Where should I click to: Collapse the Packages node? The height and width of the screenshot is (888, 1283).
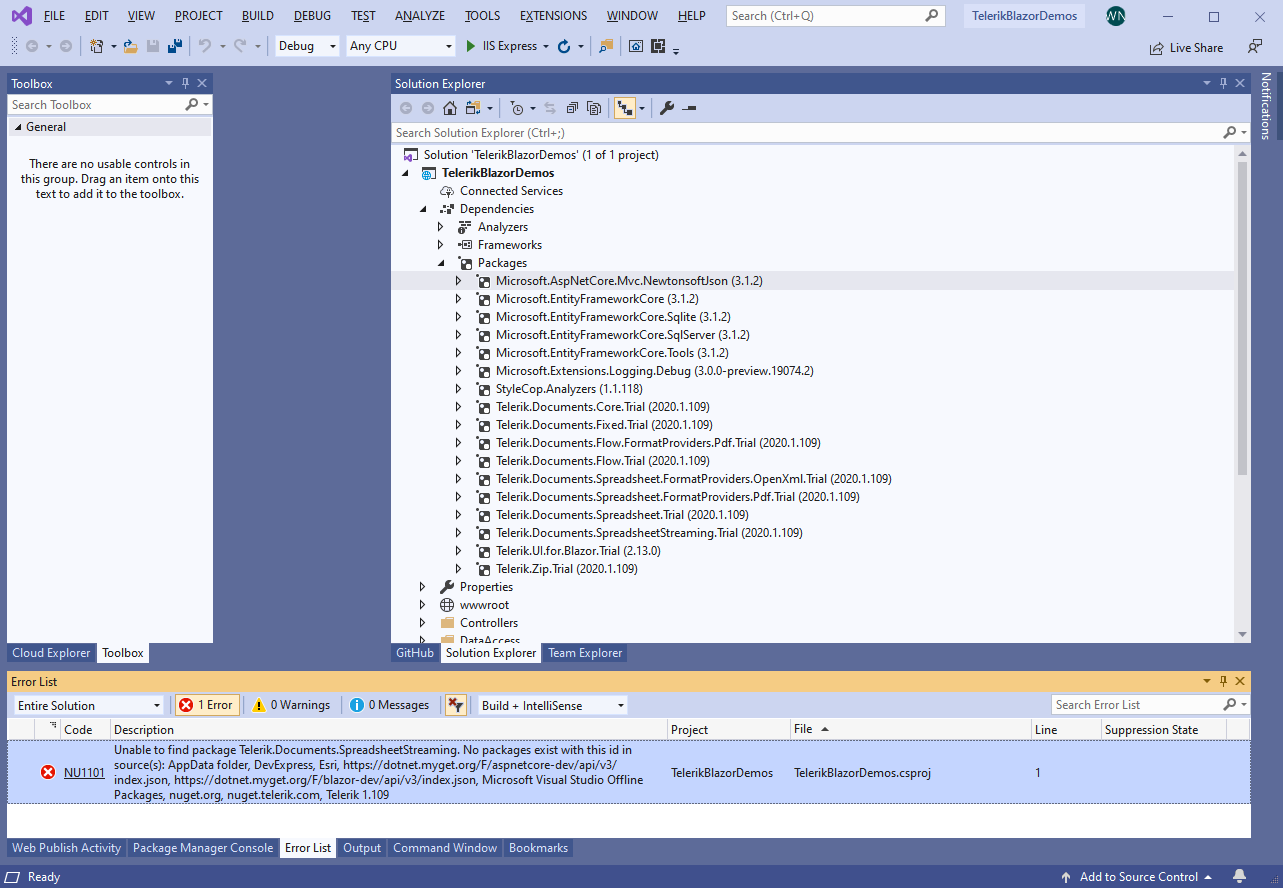pos(440,263)
